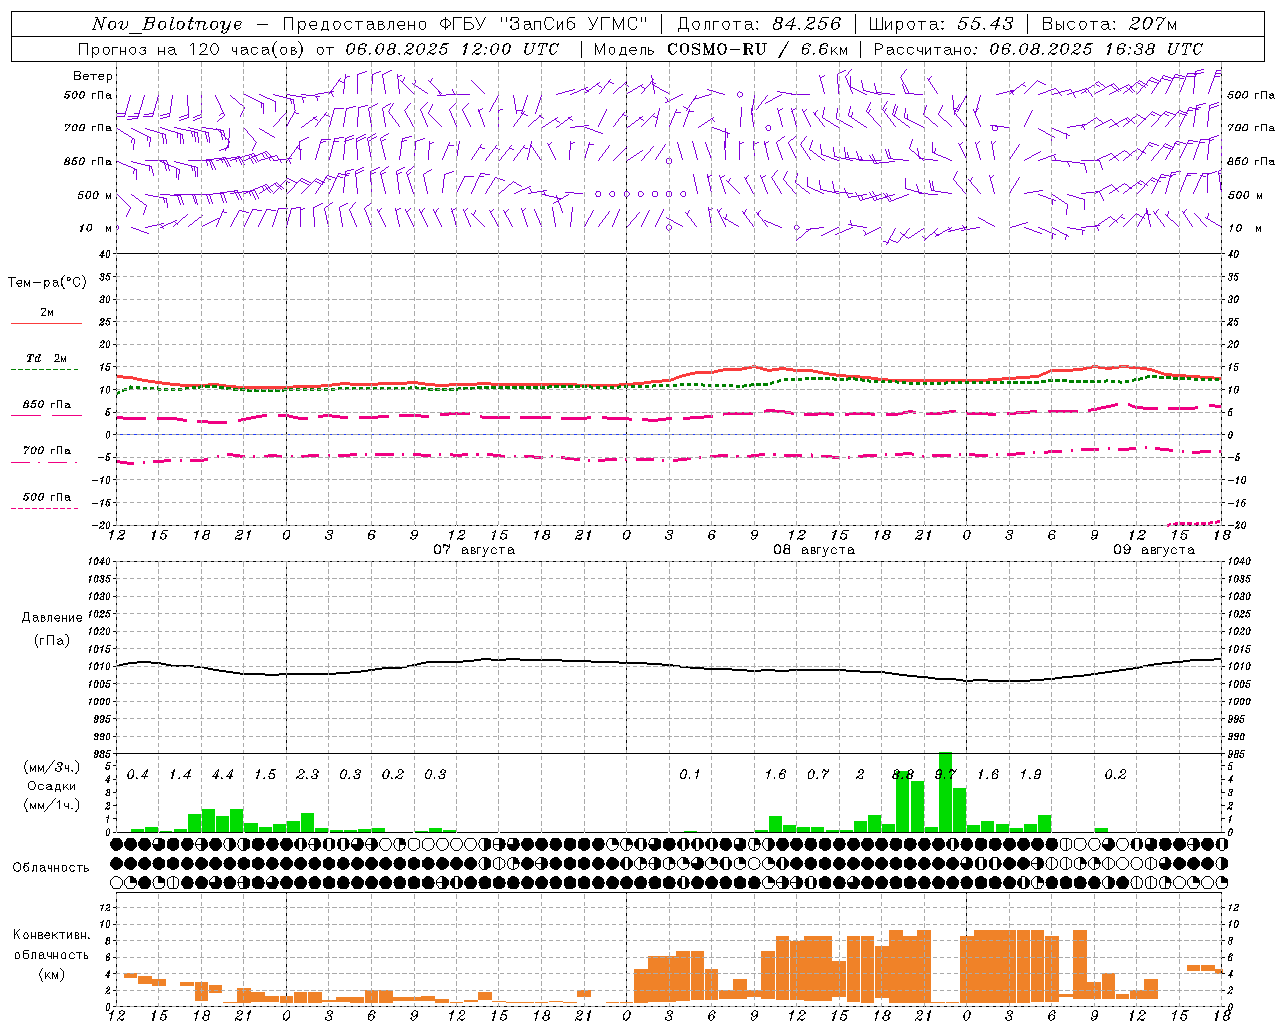
Task: Click the tallest green precipitation bar
Action: [945, 792]
